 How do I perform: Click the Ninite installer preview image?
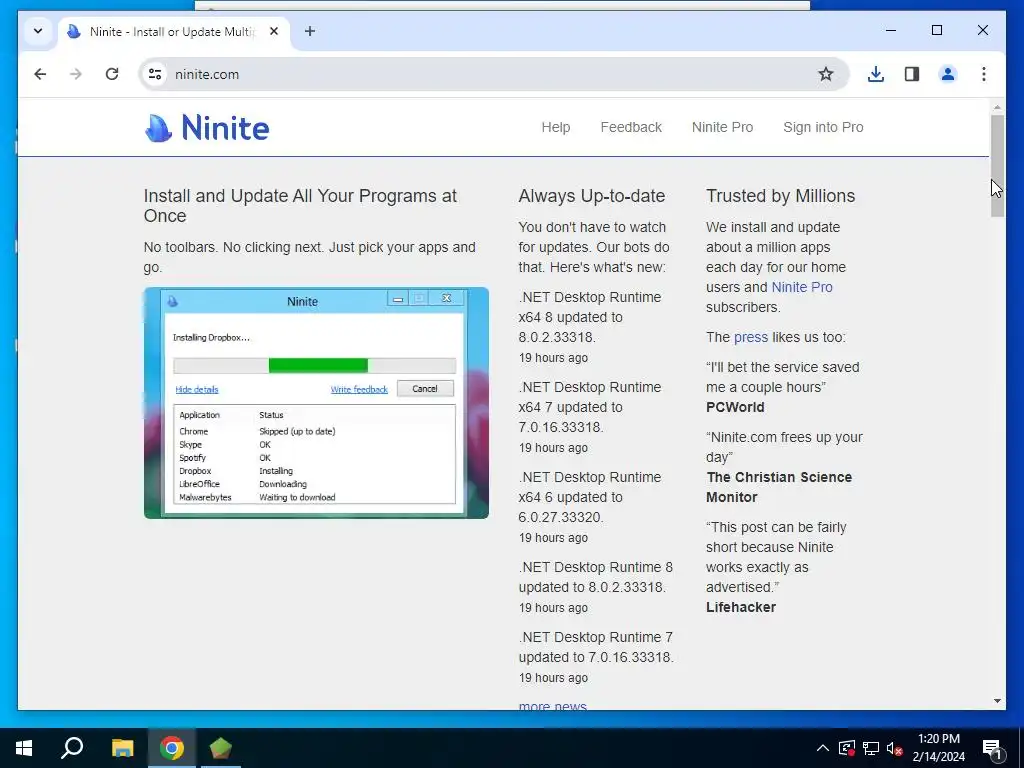pos(316,402)
